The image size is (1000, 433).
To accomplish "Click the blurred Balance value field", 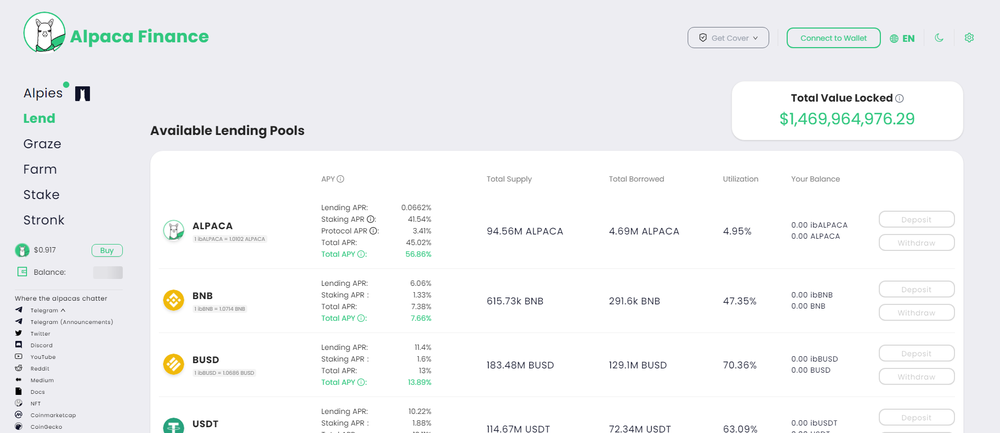I will [x=108, y=273].
